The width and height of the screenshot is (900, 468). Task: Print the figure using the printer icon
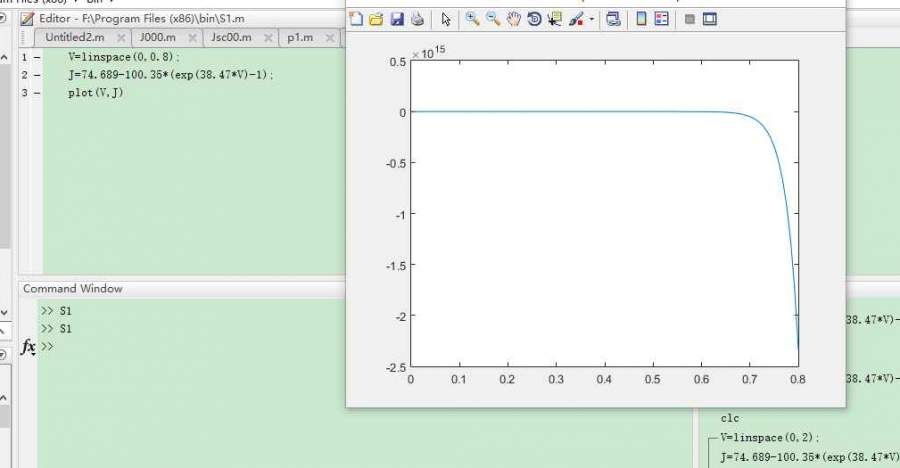pyautogui.click(x=417, y=19)
